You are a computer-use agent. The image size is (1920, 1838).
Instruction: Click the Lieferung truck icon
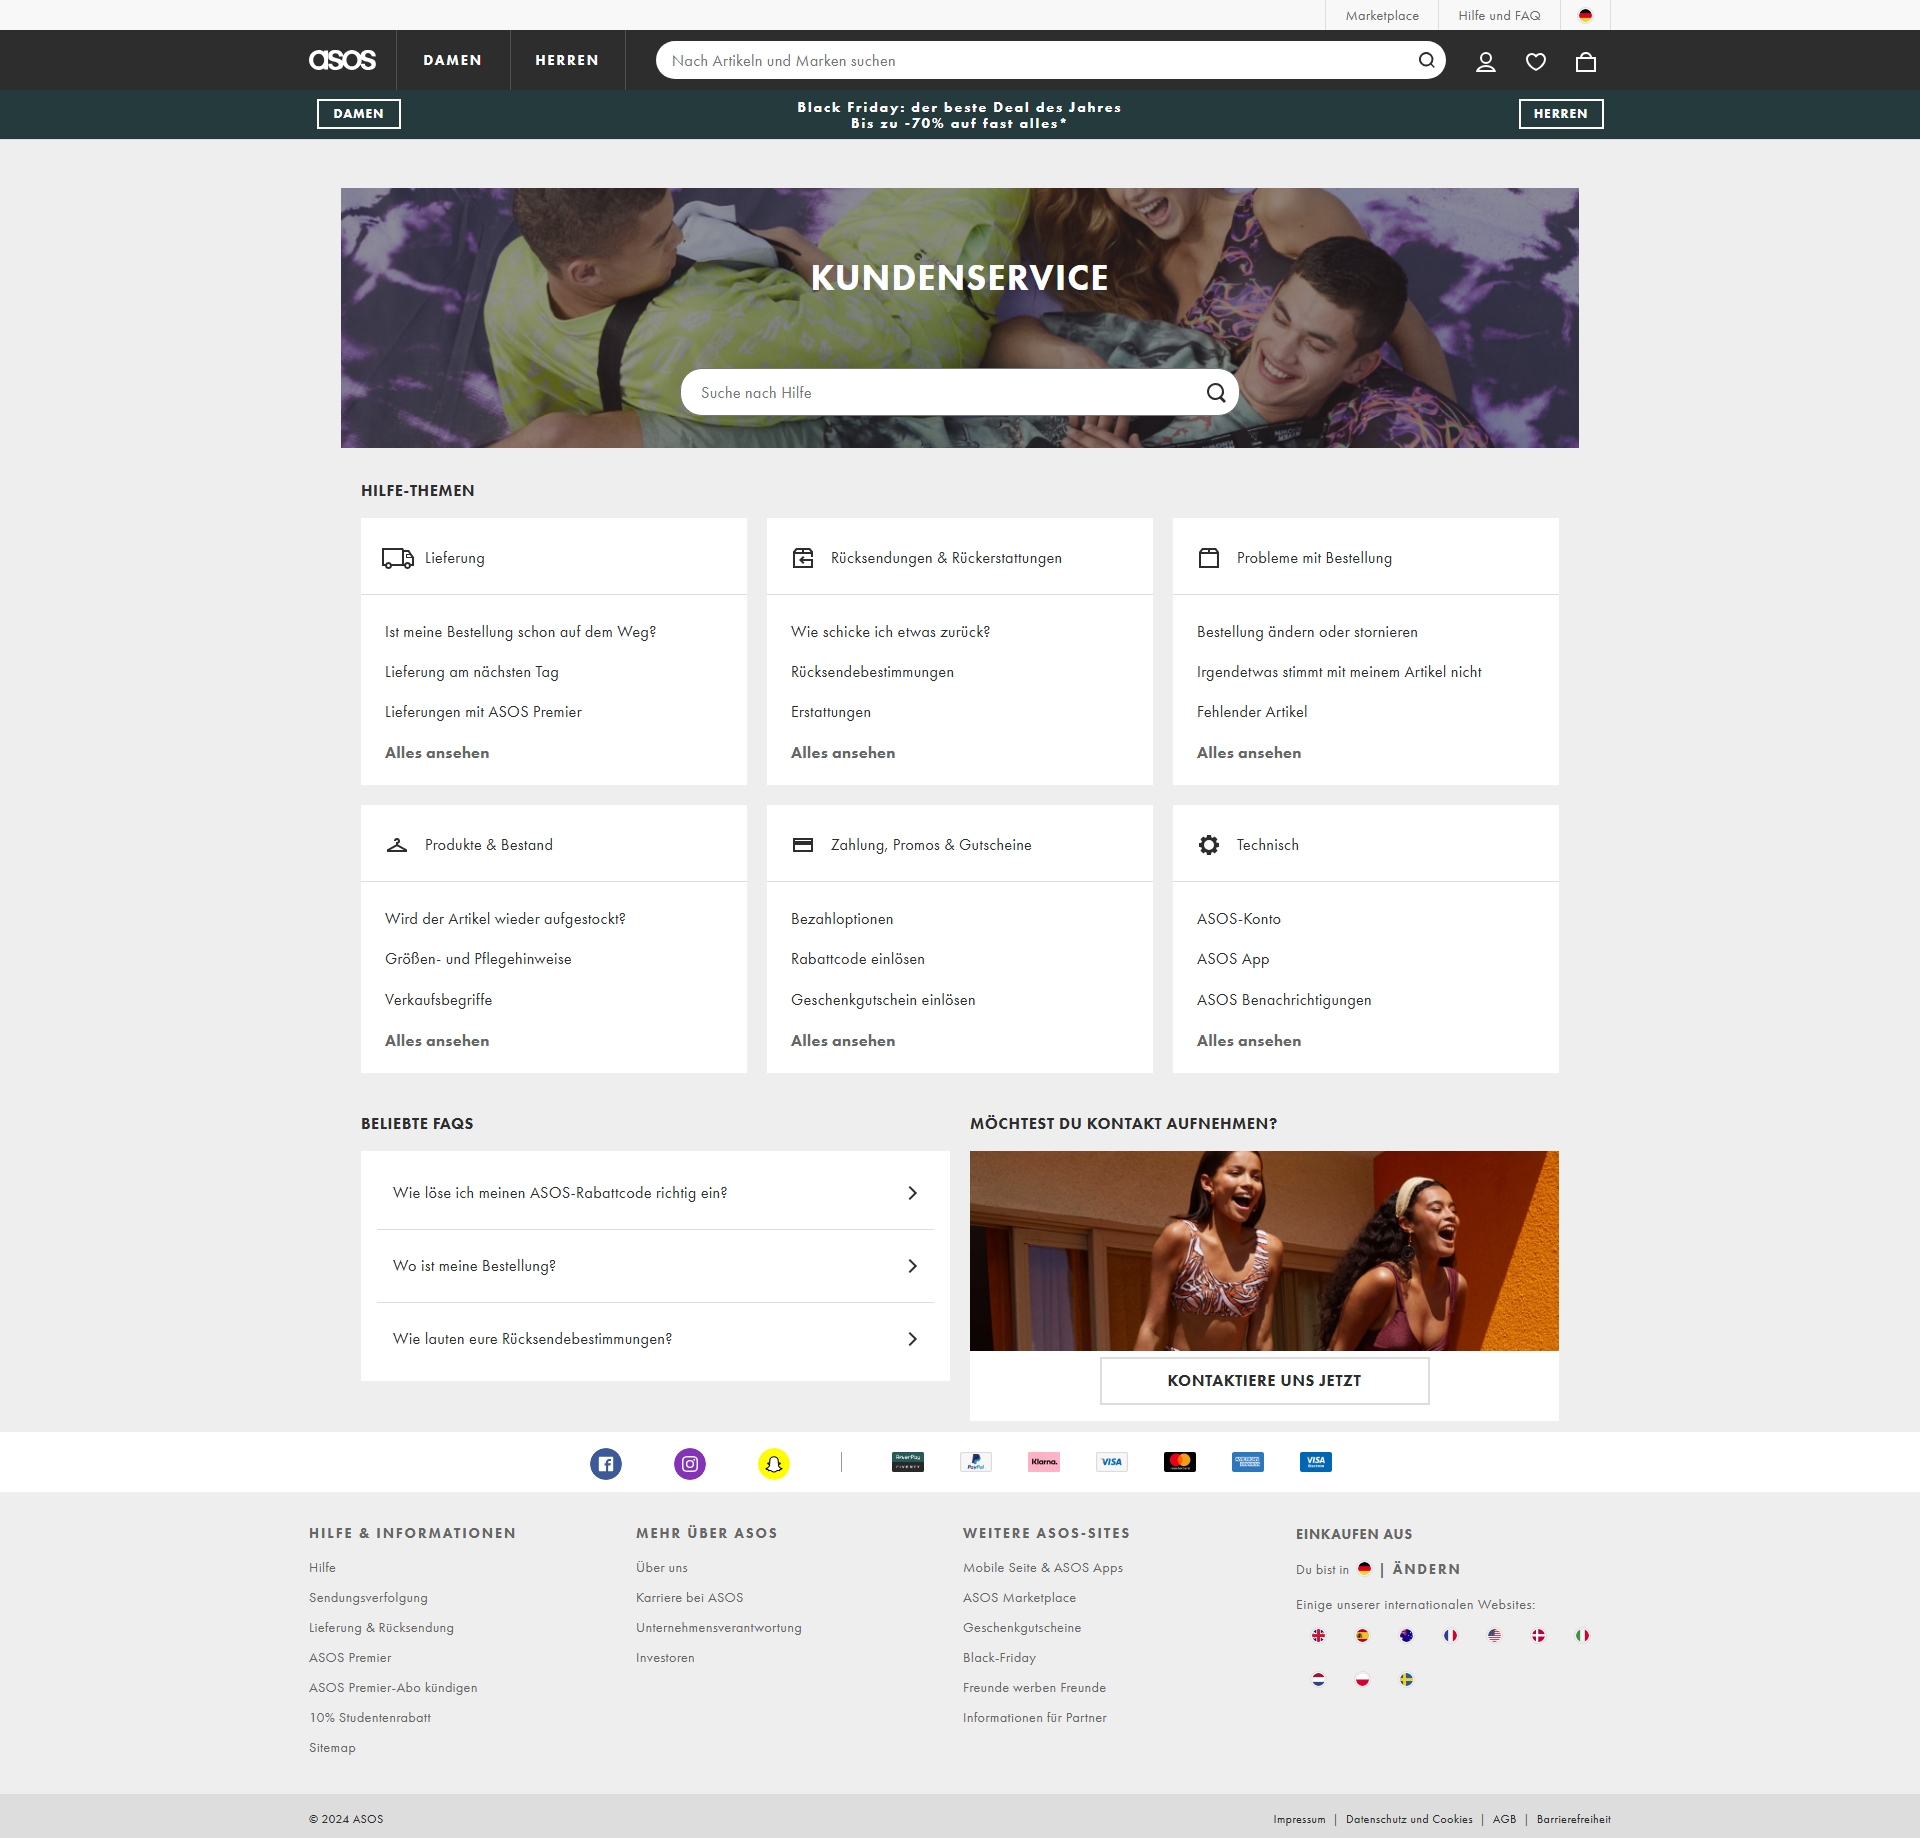point(398,558)
